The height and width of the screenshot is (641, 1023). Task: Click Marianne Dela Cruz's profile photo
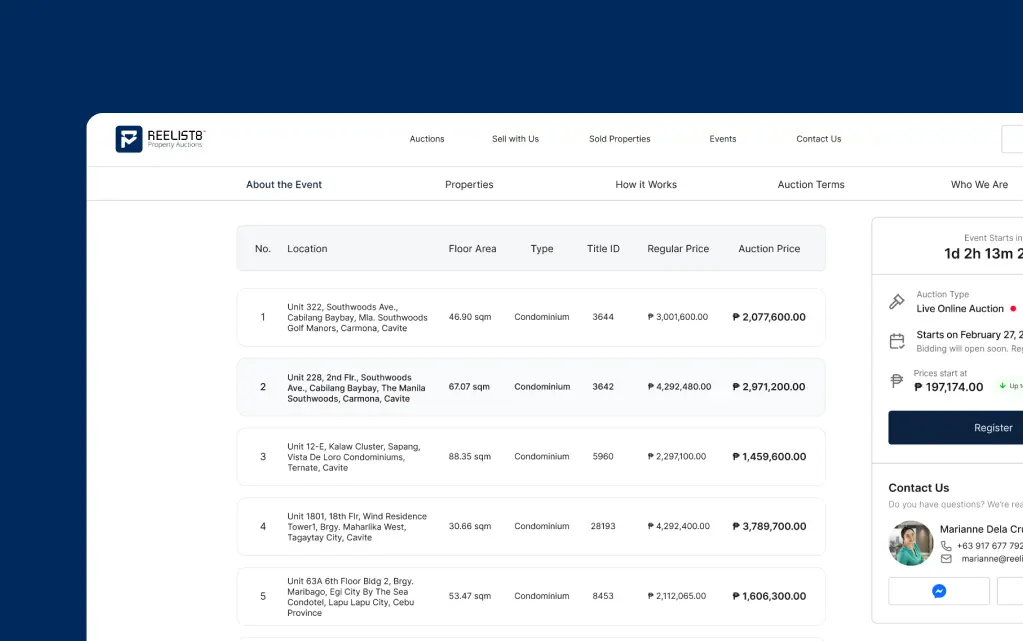coord(911,543)
